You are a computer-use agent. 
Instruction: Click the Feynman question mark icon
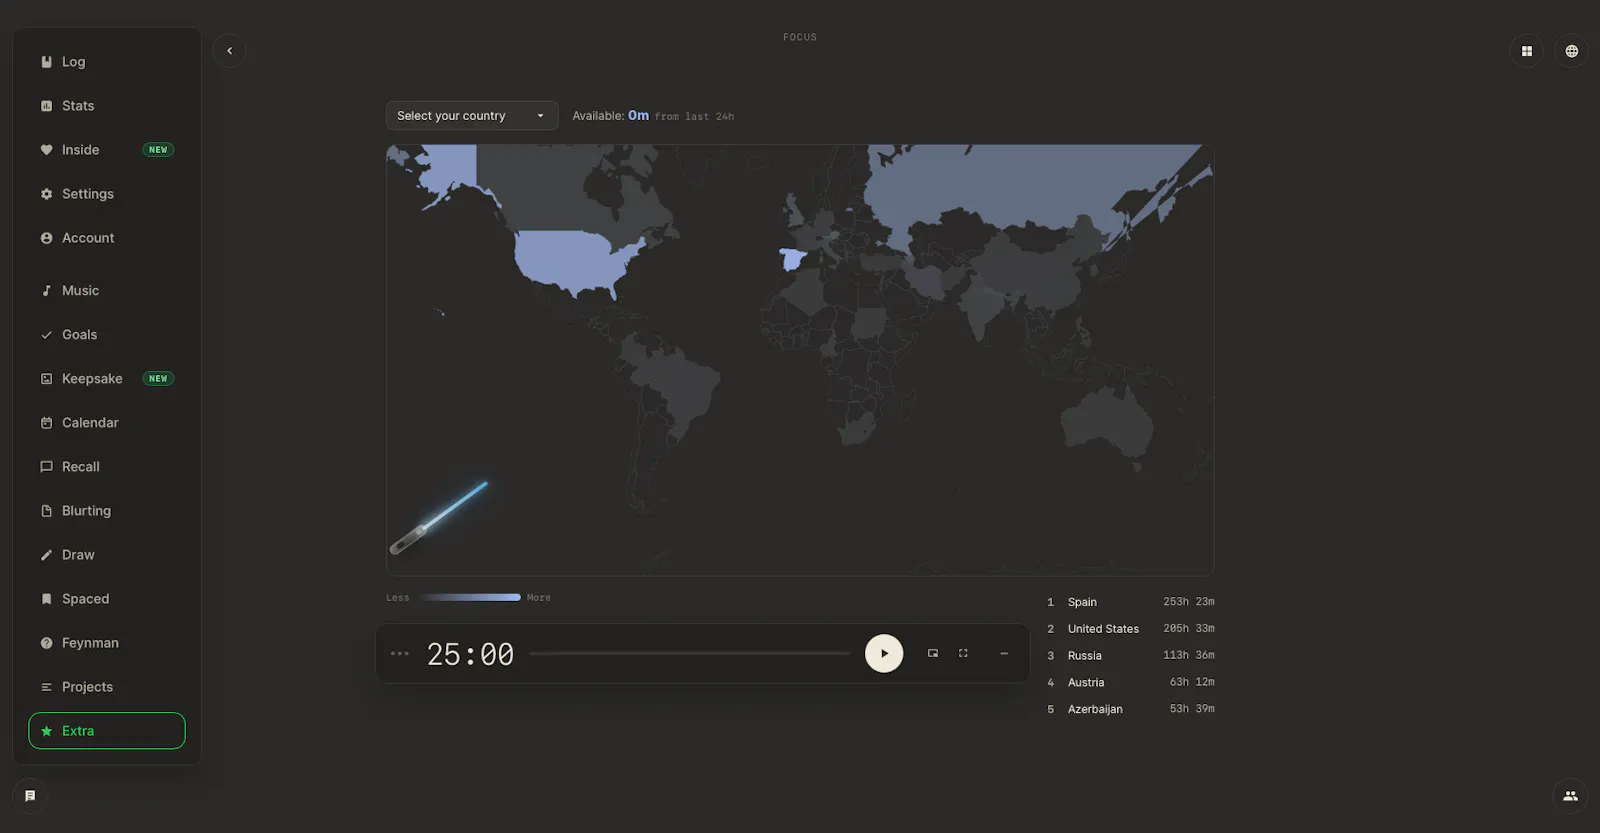click(x=46, y=643)
